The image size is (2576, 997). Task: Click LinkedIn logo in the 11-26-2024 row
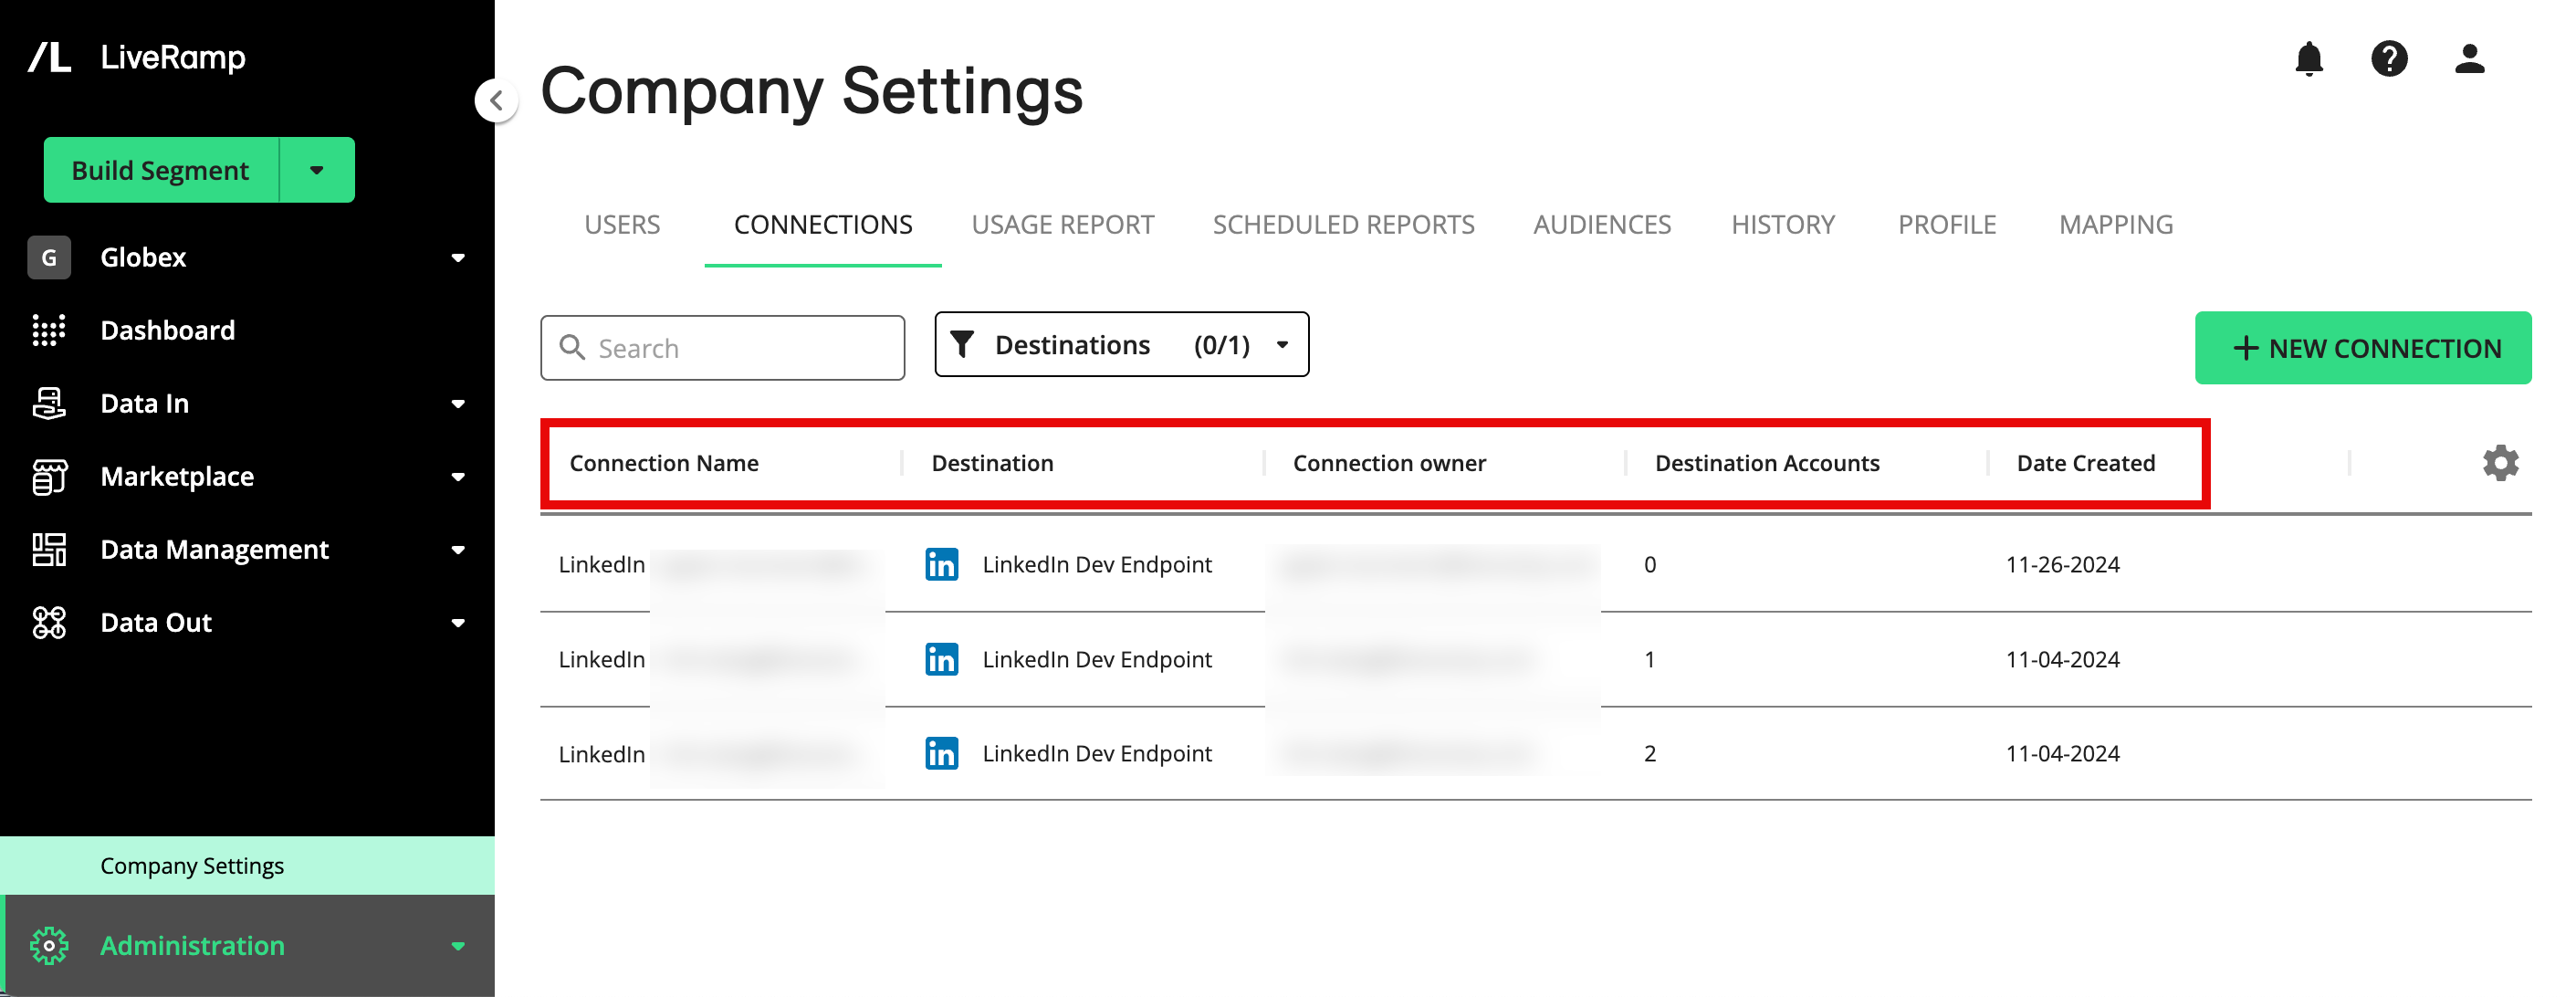pos(941,565)
